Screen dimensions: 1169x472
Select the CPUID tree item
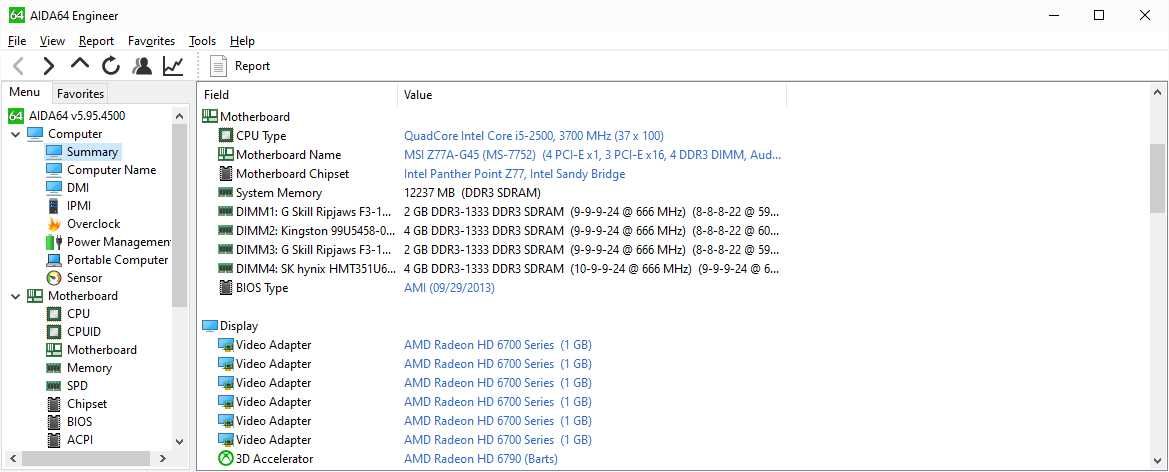(x=84, y=332)
